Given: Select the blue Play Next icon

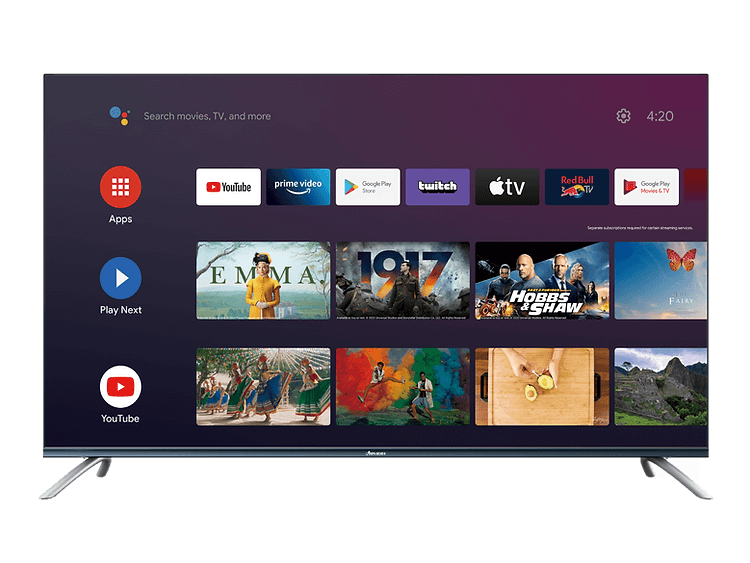Looking at the screenshot, I should click(120, 278).
